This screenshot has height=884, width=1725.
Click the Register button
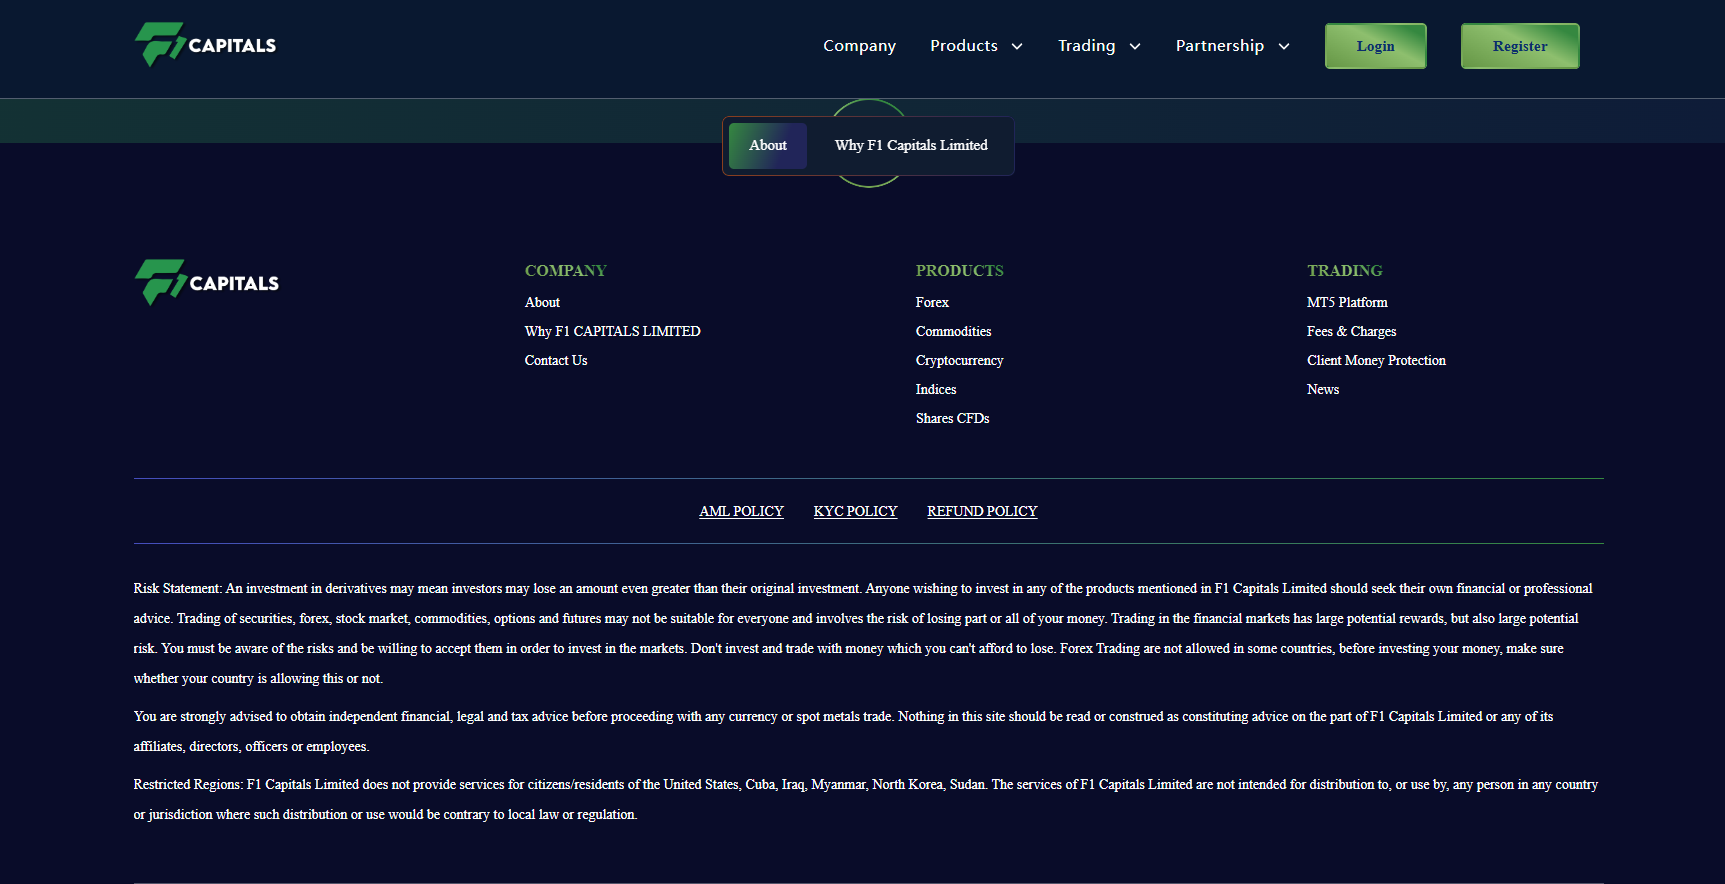coord(1520,46)
